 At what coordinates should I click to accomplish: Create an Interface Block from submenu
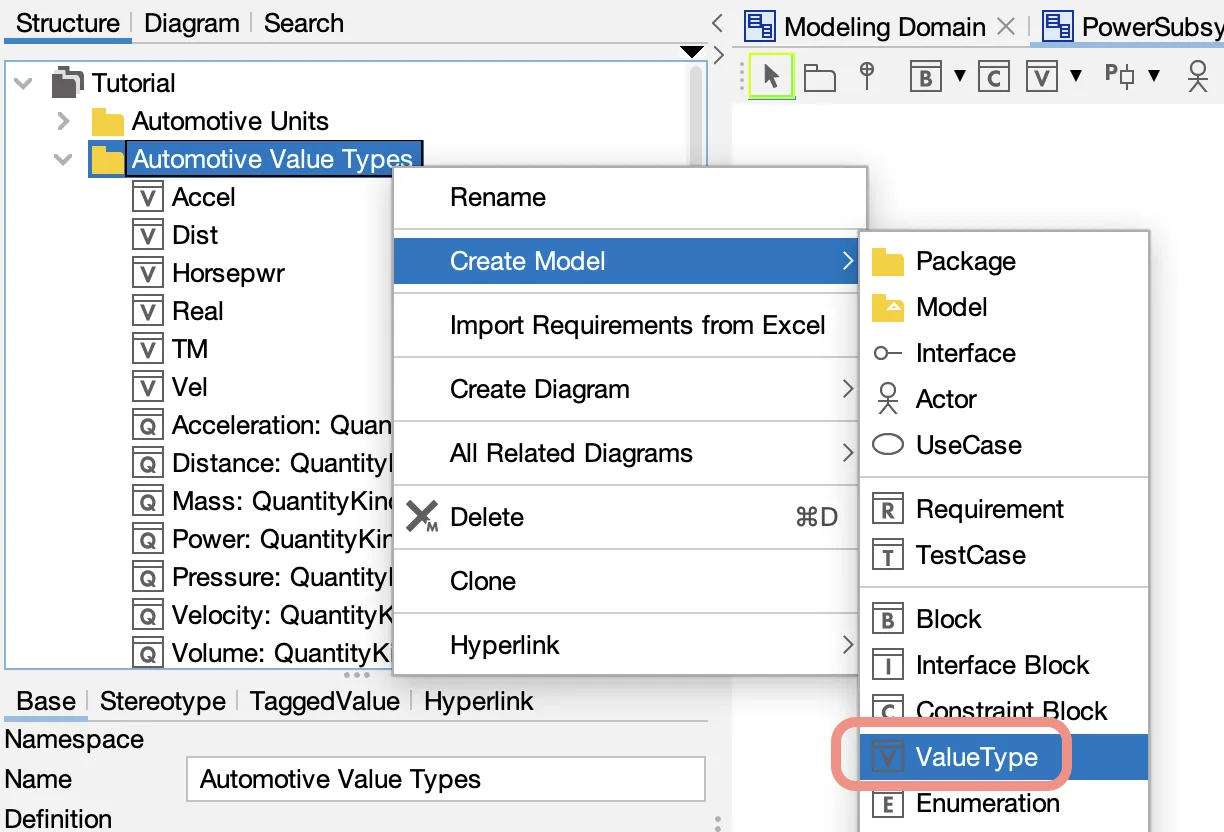(1004, 665)
